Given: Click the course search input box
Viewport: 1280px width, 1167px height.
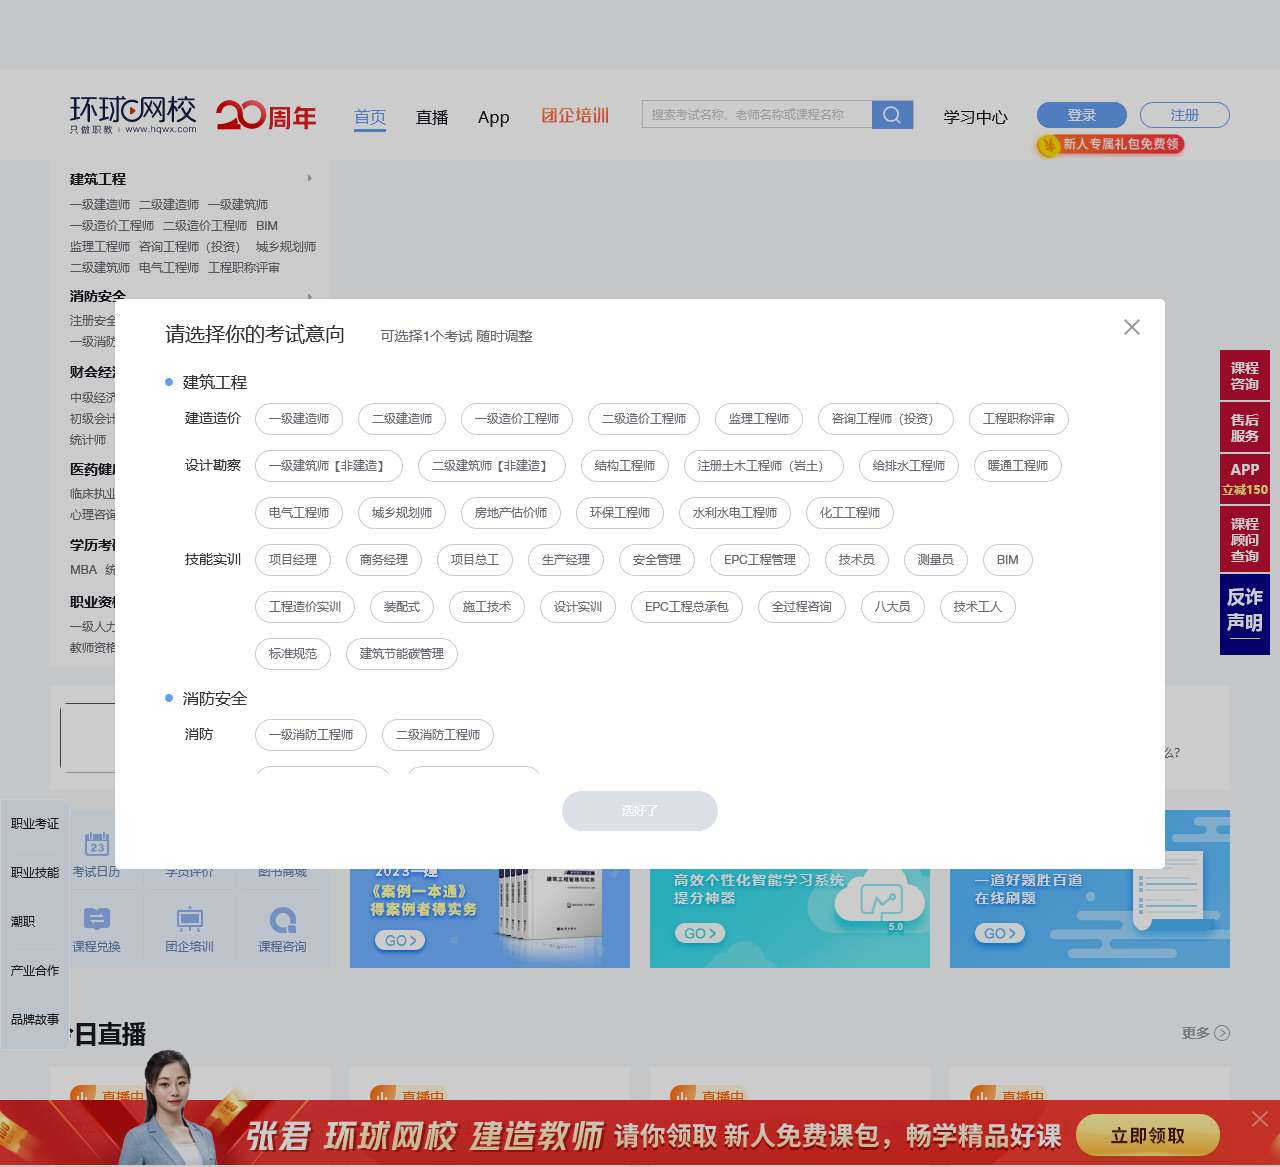Looking at the screenshot, I should [x=757, y=114].
